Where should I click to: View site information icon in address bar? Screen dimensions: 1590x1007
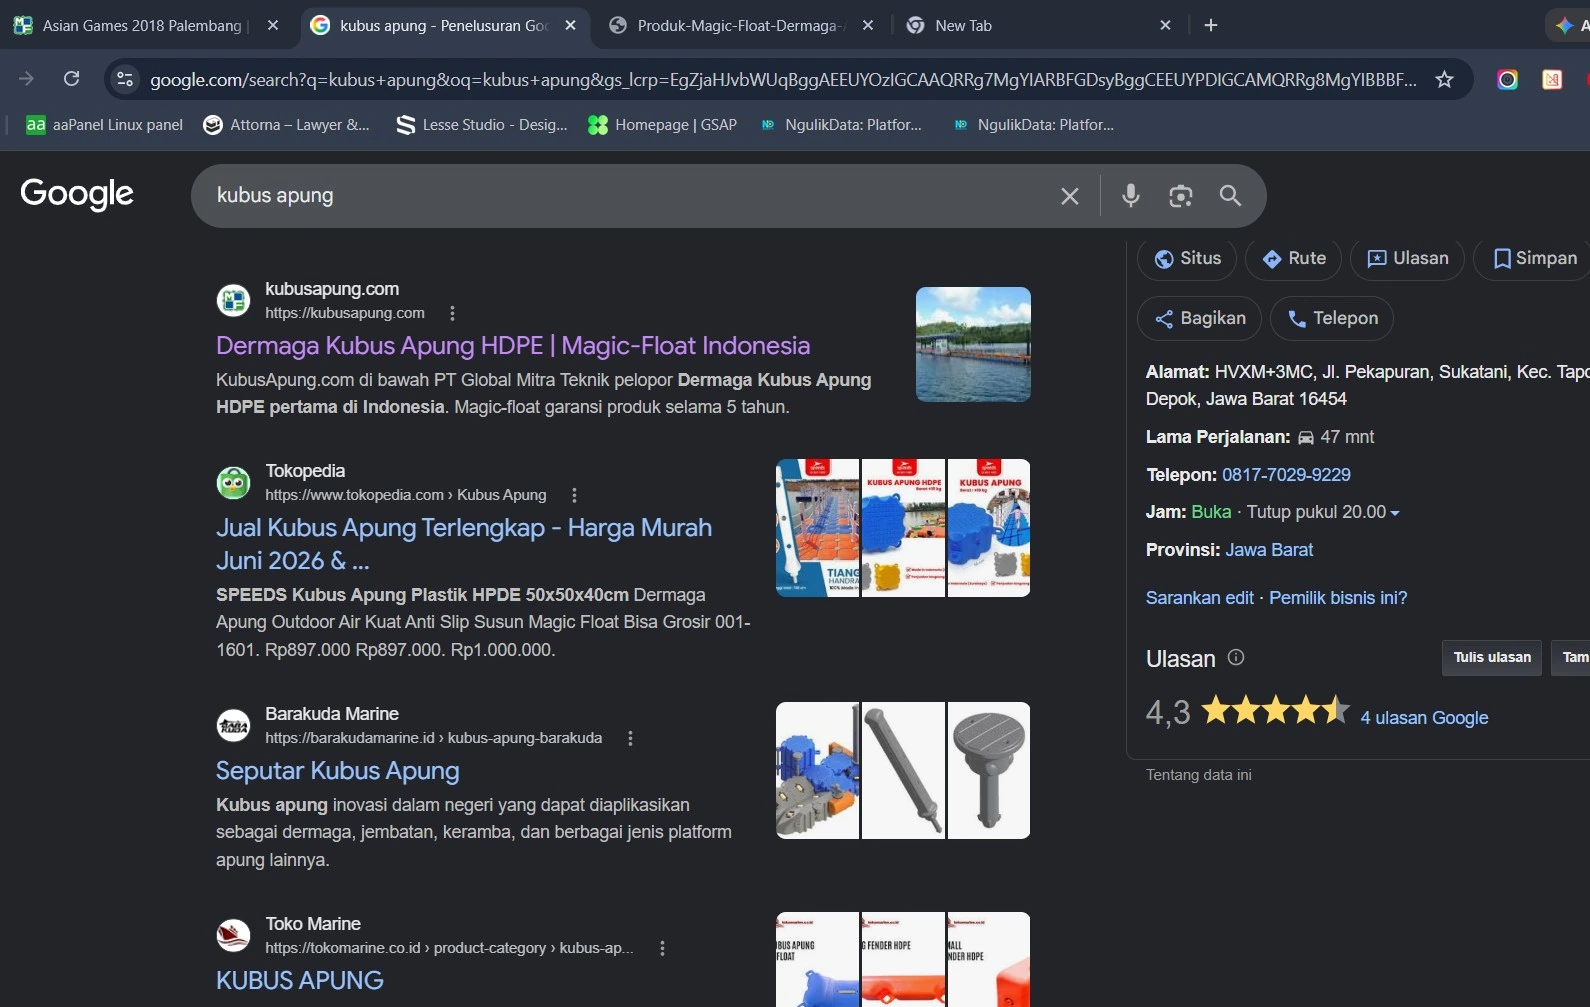pos(125,79)
